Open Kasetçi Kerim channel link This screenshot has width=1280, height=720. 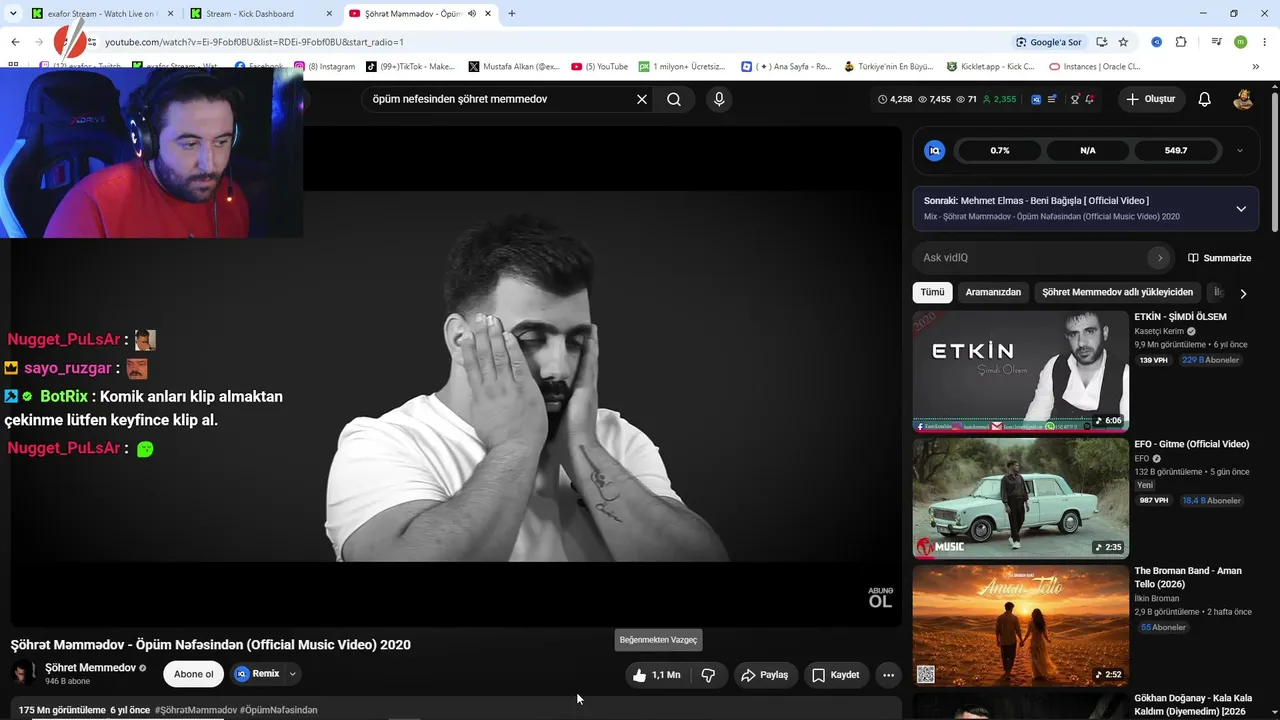click(x=1159, y=331)
